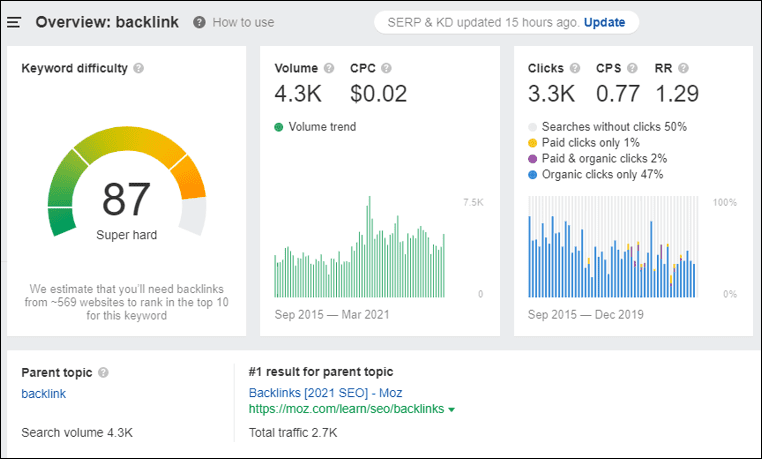Click Sep 2015 — Mar 2021 date range
Image resolution: width=762 pixels, height=459 pixels.
[332, 315]
